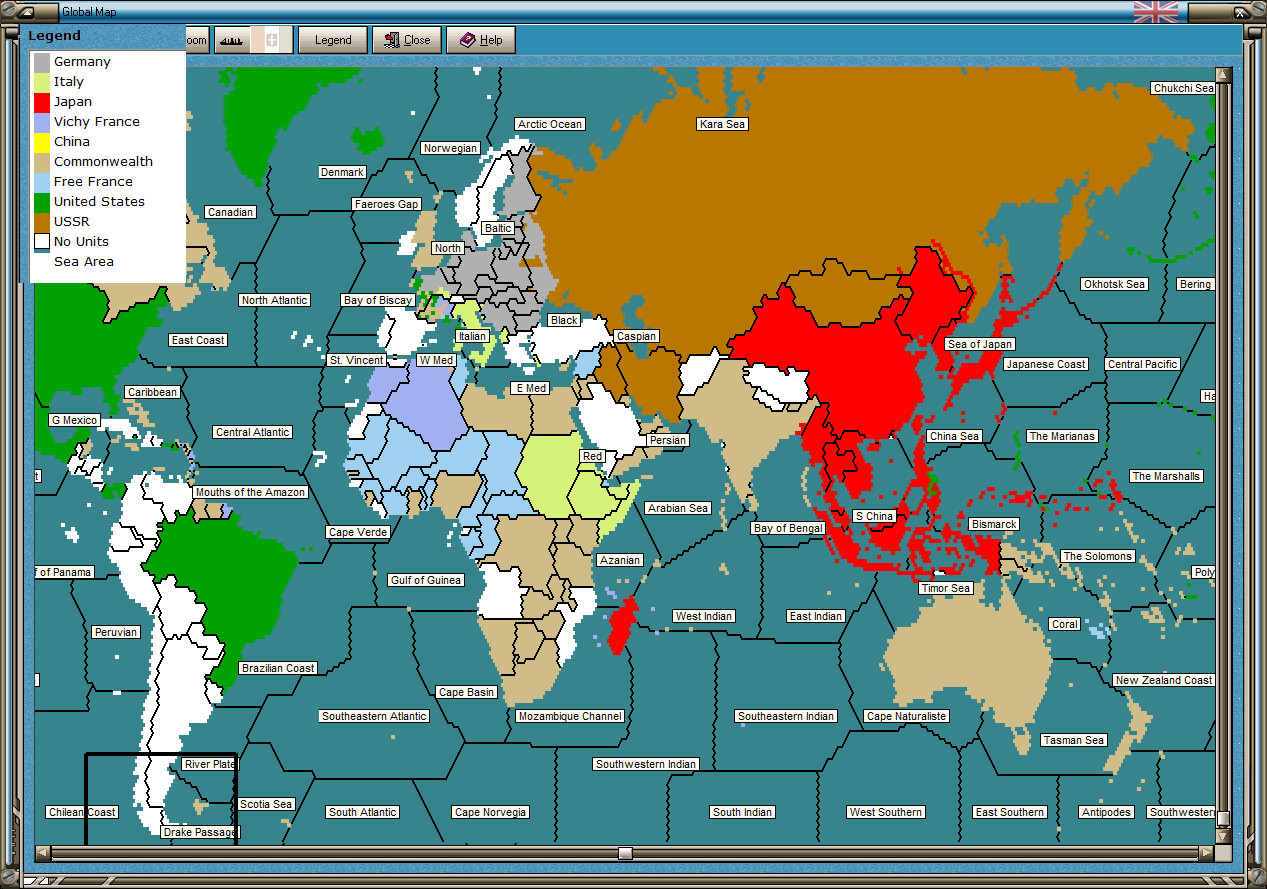
Task: Click the Caribbean sea label
Action: click(x=153, y=392)
